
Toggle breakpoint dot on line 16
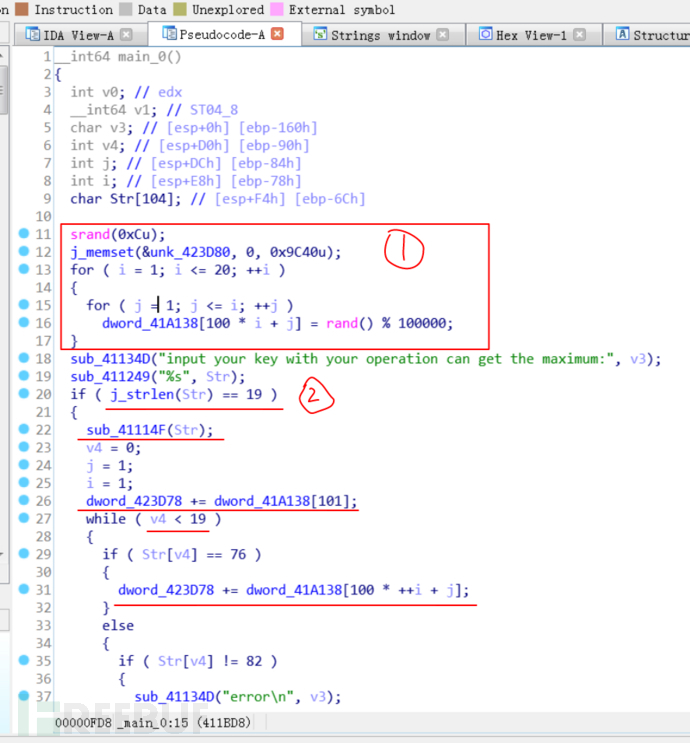point(24,323)
